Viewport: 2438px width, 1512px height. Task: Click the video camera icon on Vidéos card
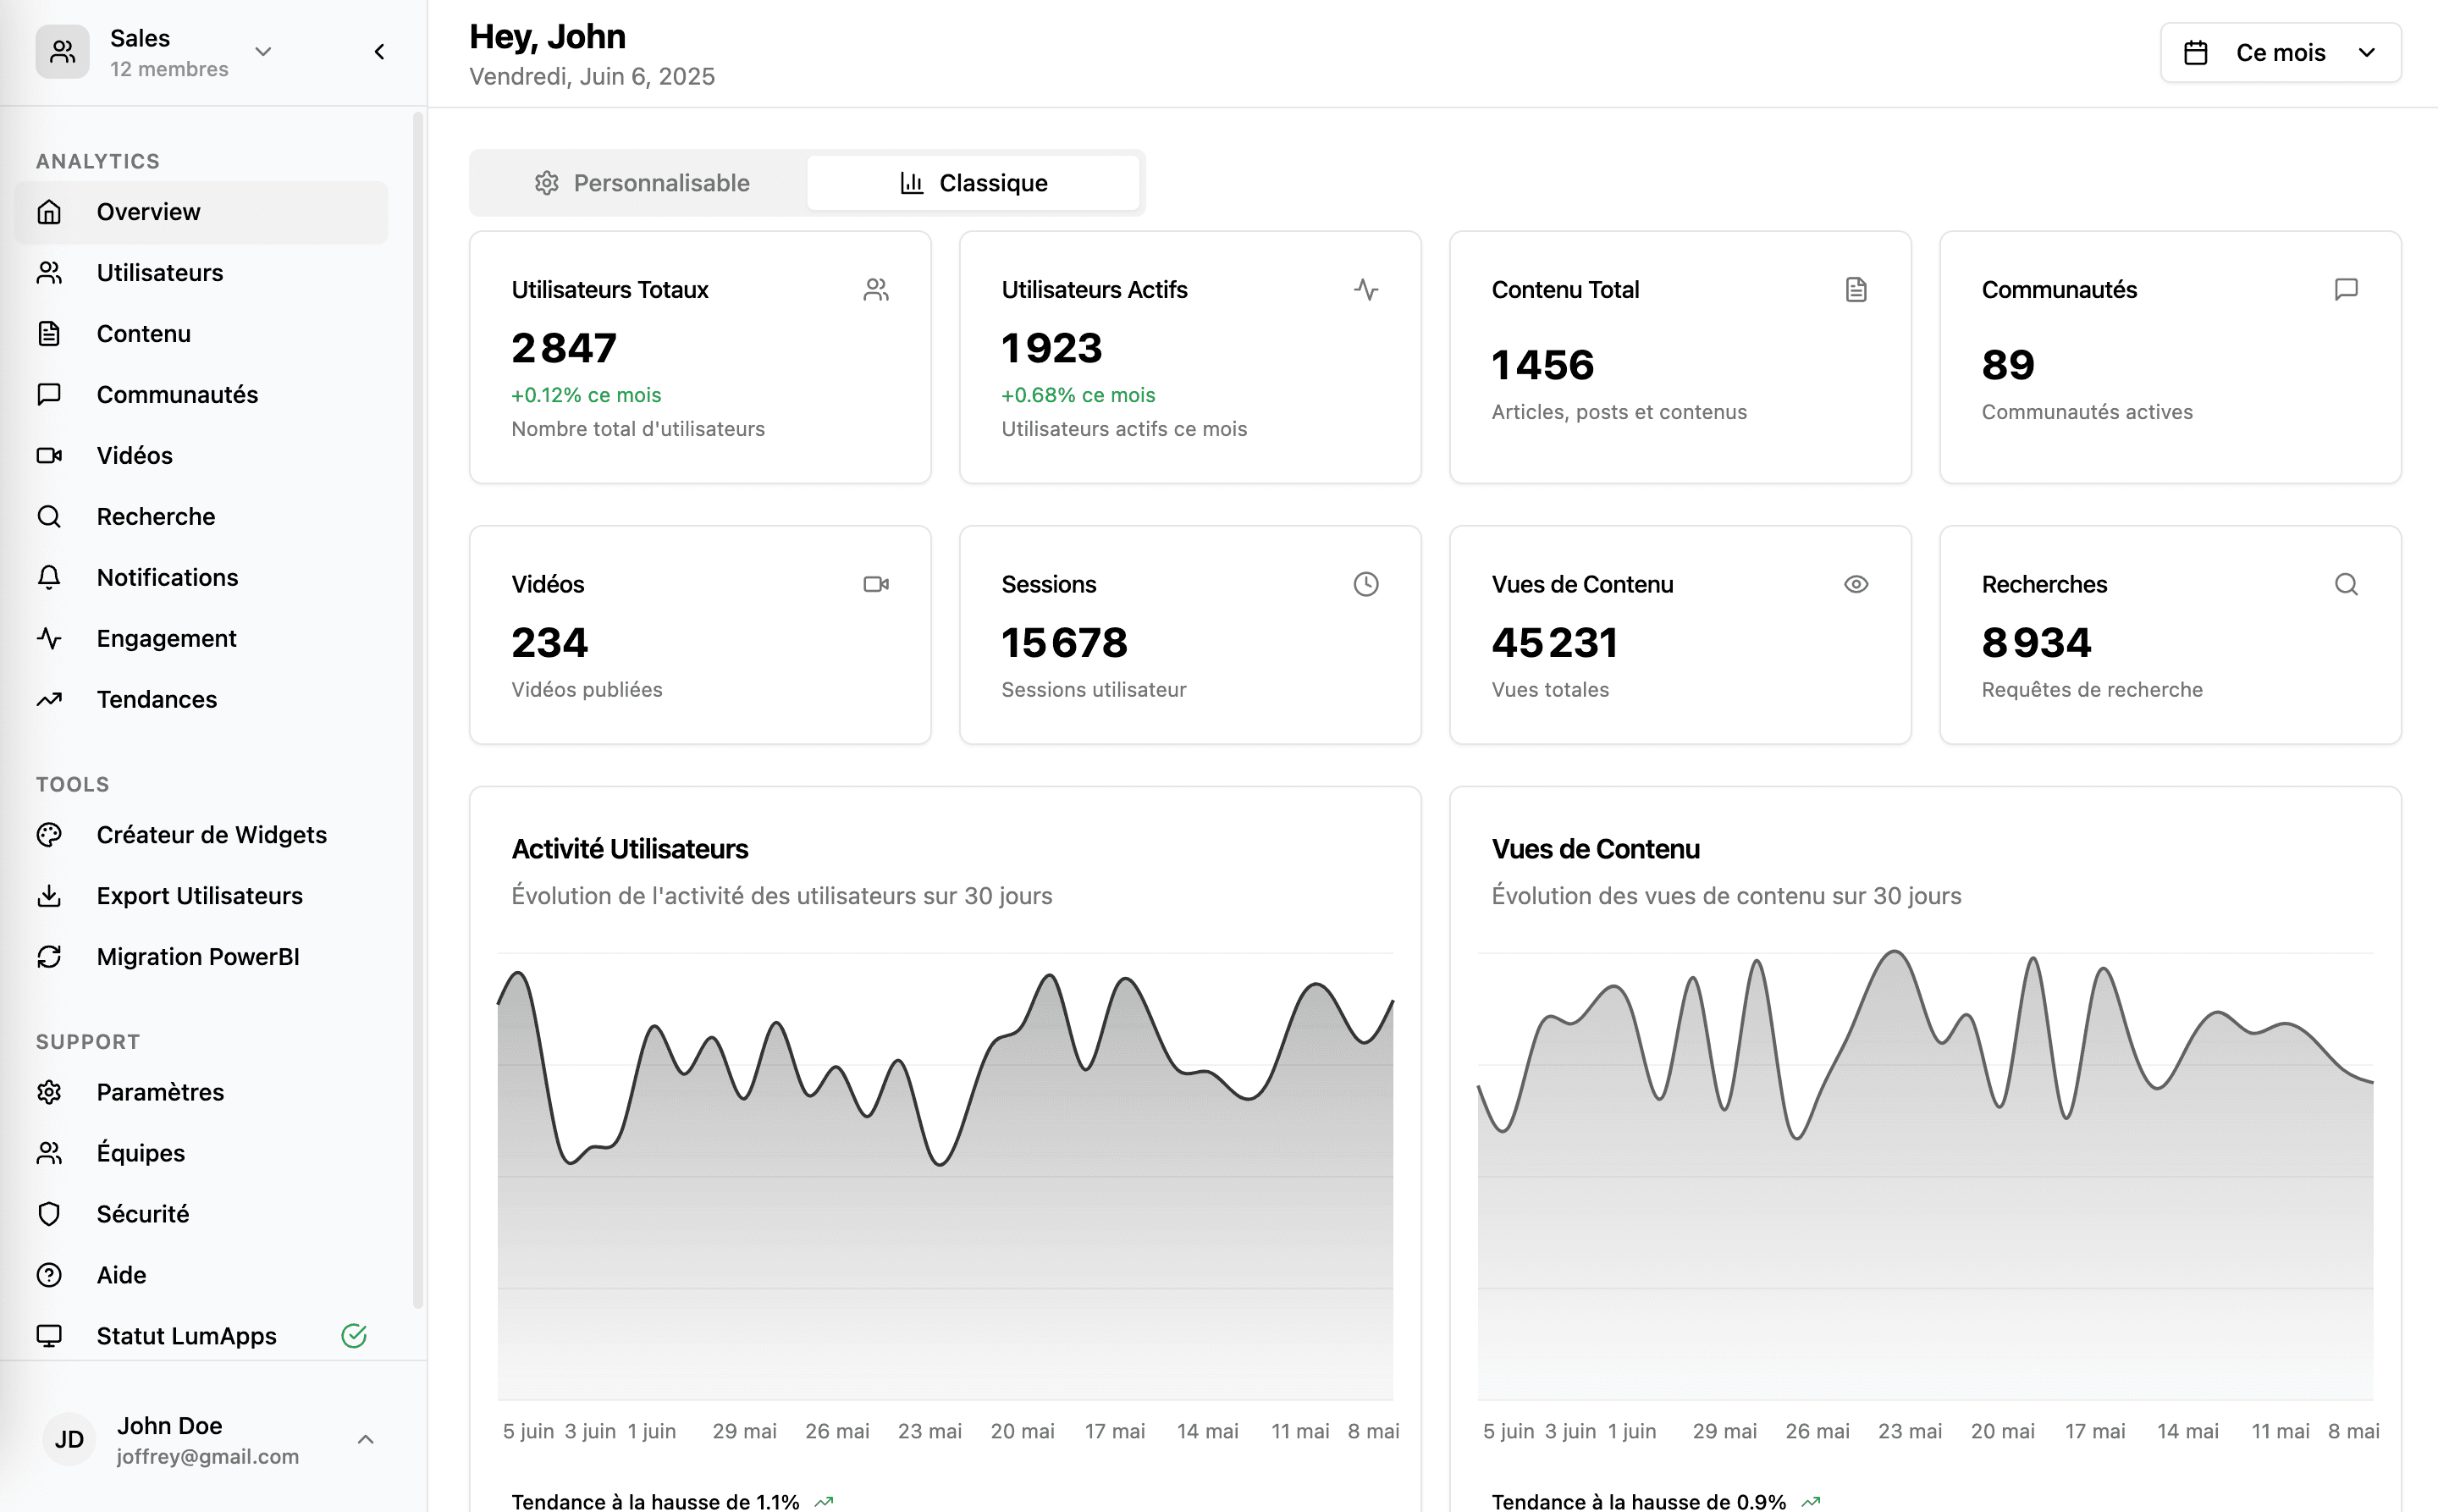[877, 584]
